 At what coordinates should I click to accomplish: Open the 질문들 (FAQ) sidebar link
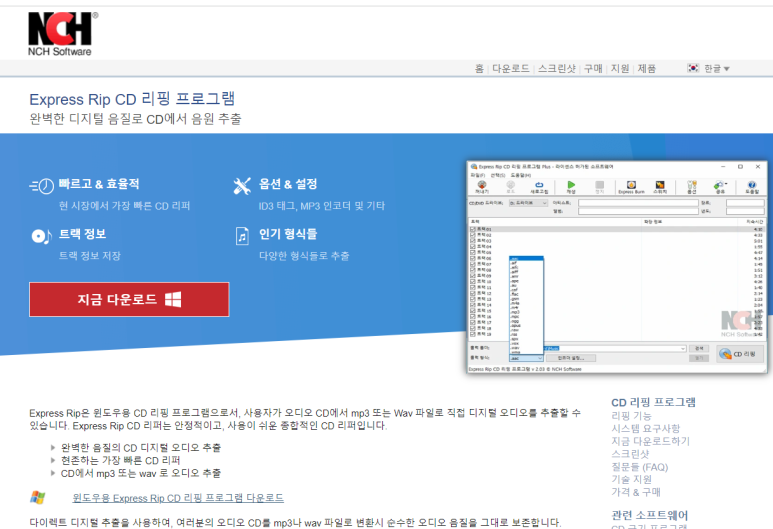pyautogui.click(x=639, y=466)
